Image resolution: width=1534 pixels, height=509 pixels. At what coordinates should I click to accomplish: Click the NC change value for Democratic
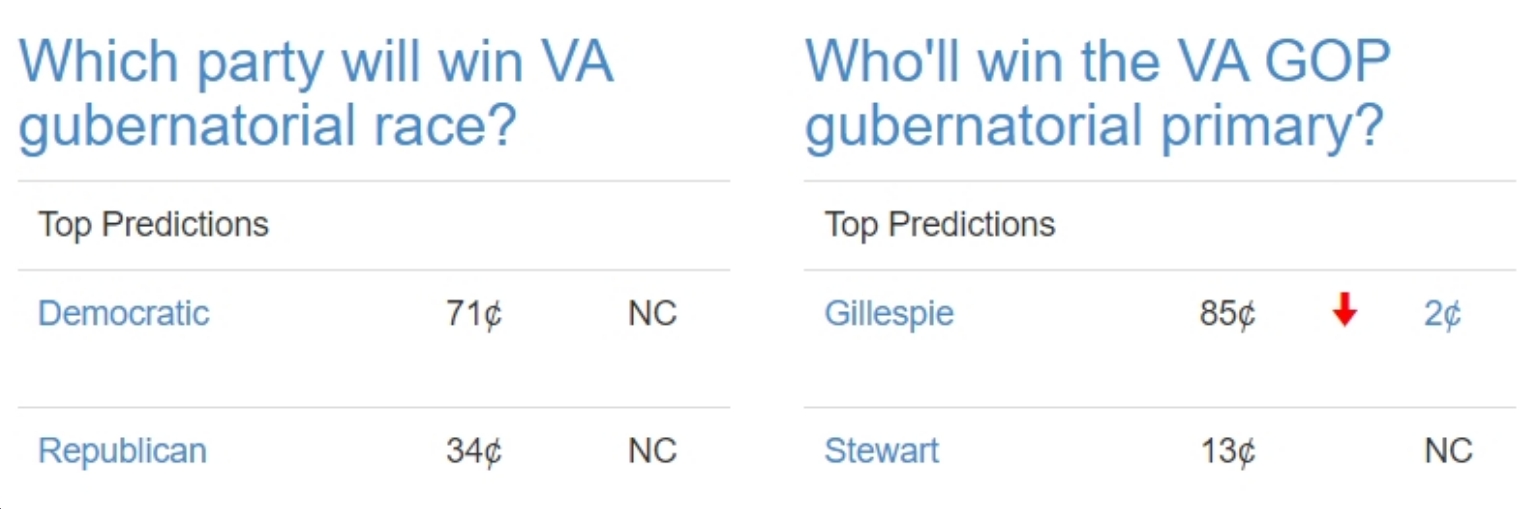[x=652, y=314]
